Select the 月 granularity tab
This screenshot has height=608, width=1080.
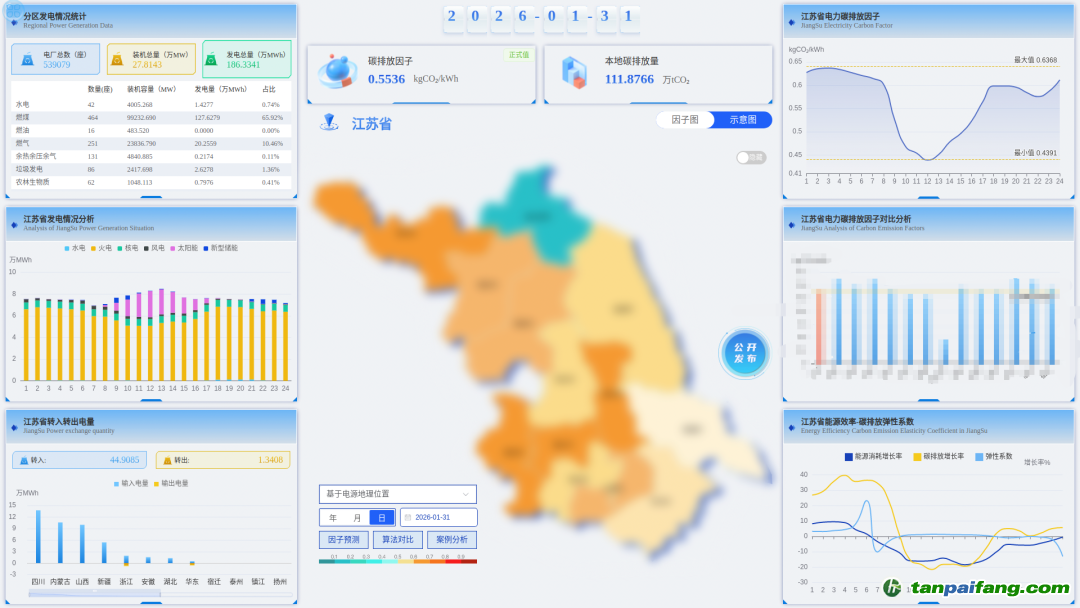[357, 518]
